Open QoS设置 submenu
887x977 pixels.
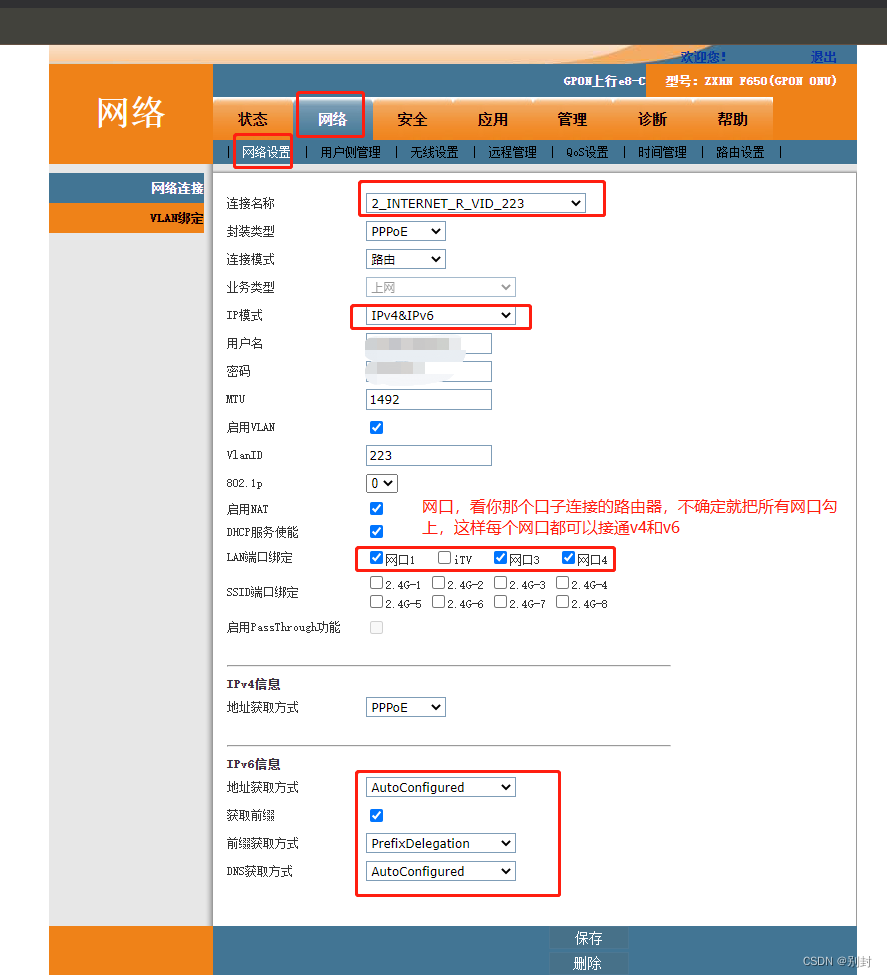pos(587,152)
